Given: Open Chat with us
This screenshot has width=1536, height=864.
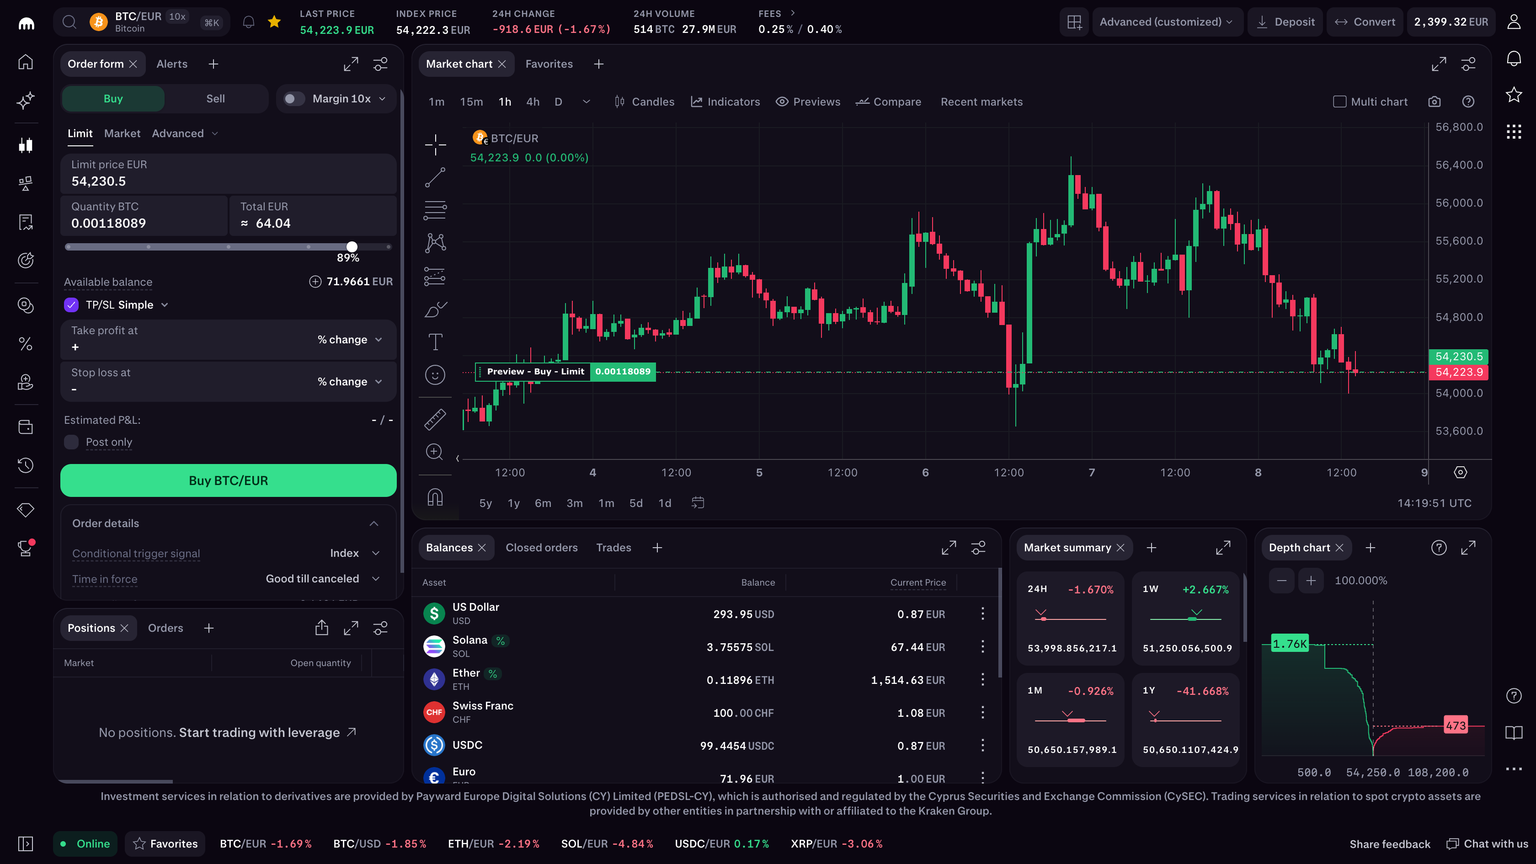Looking at the screenshot, I should [1487, 844].
